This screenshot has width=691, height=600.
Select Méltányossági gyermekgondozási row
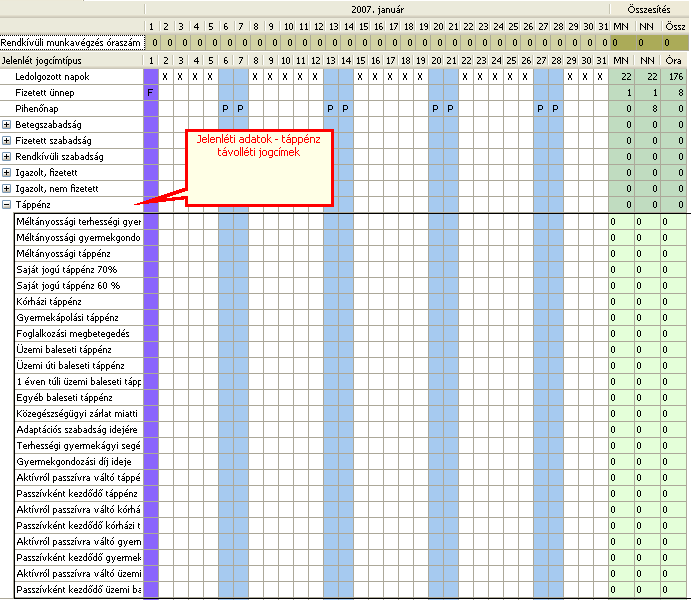click(x=79, y=237)
